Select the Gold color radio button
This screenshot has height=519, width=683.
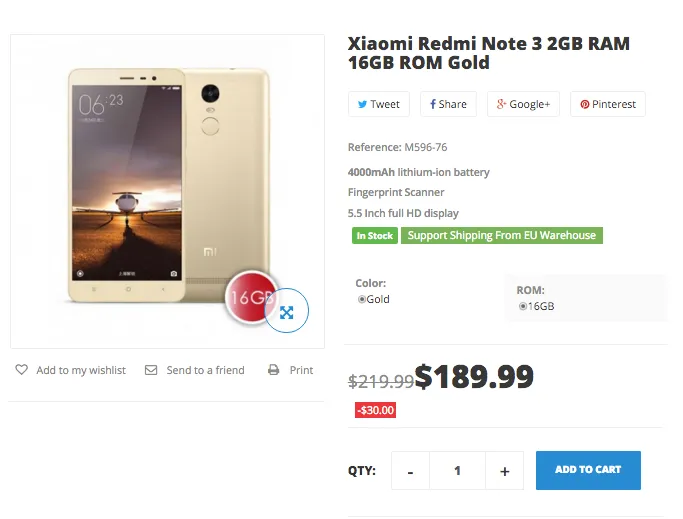pyautogui.click(x=362, y=299)
